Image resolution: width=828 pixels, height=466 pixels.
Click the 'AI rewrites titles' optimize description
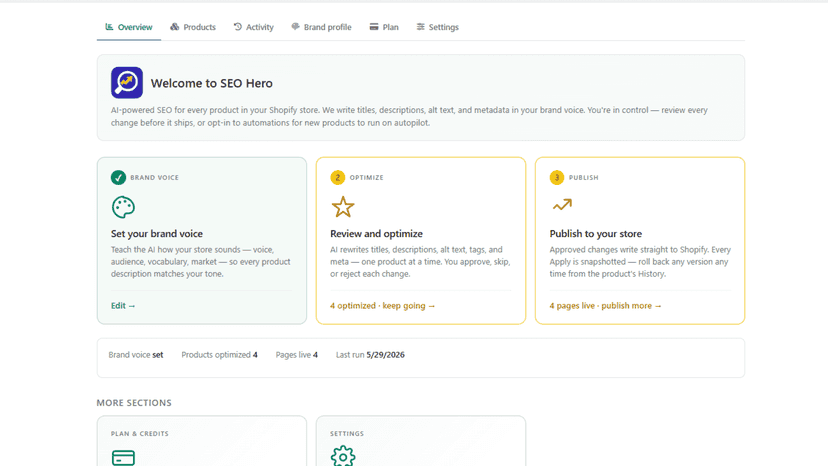420,262
